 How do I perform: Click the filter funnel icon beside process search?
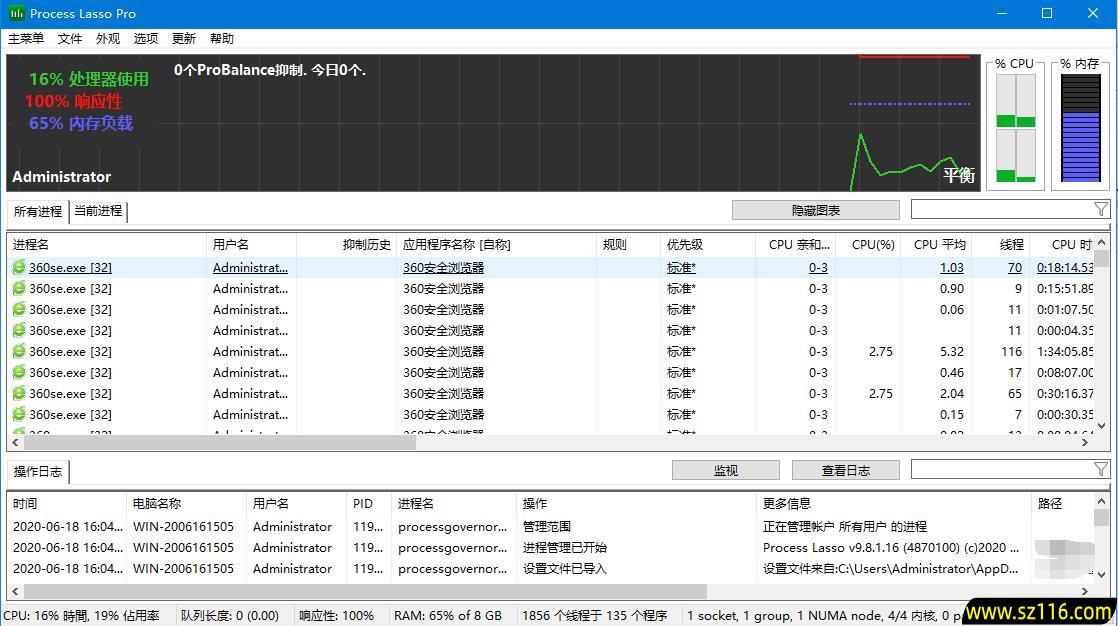pos(1100,209)
